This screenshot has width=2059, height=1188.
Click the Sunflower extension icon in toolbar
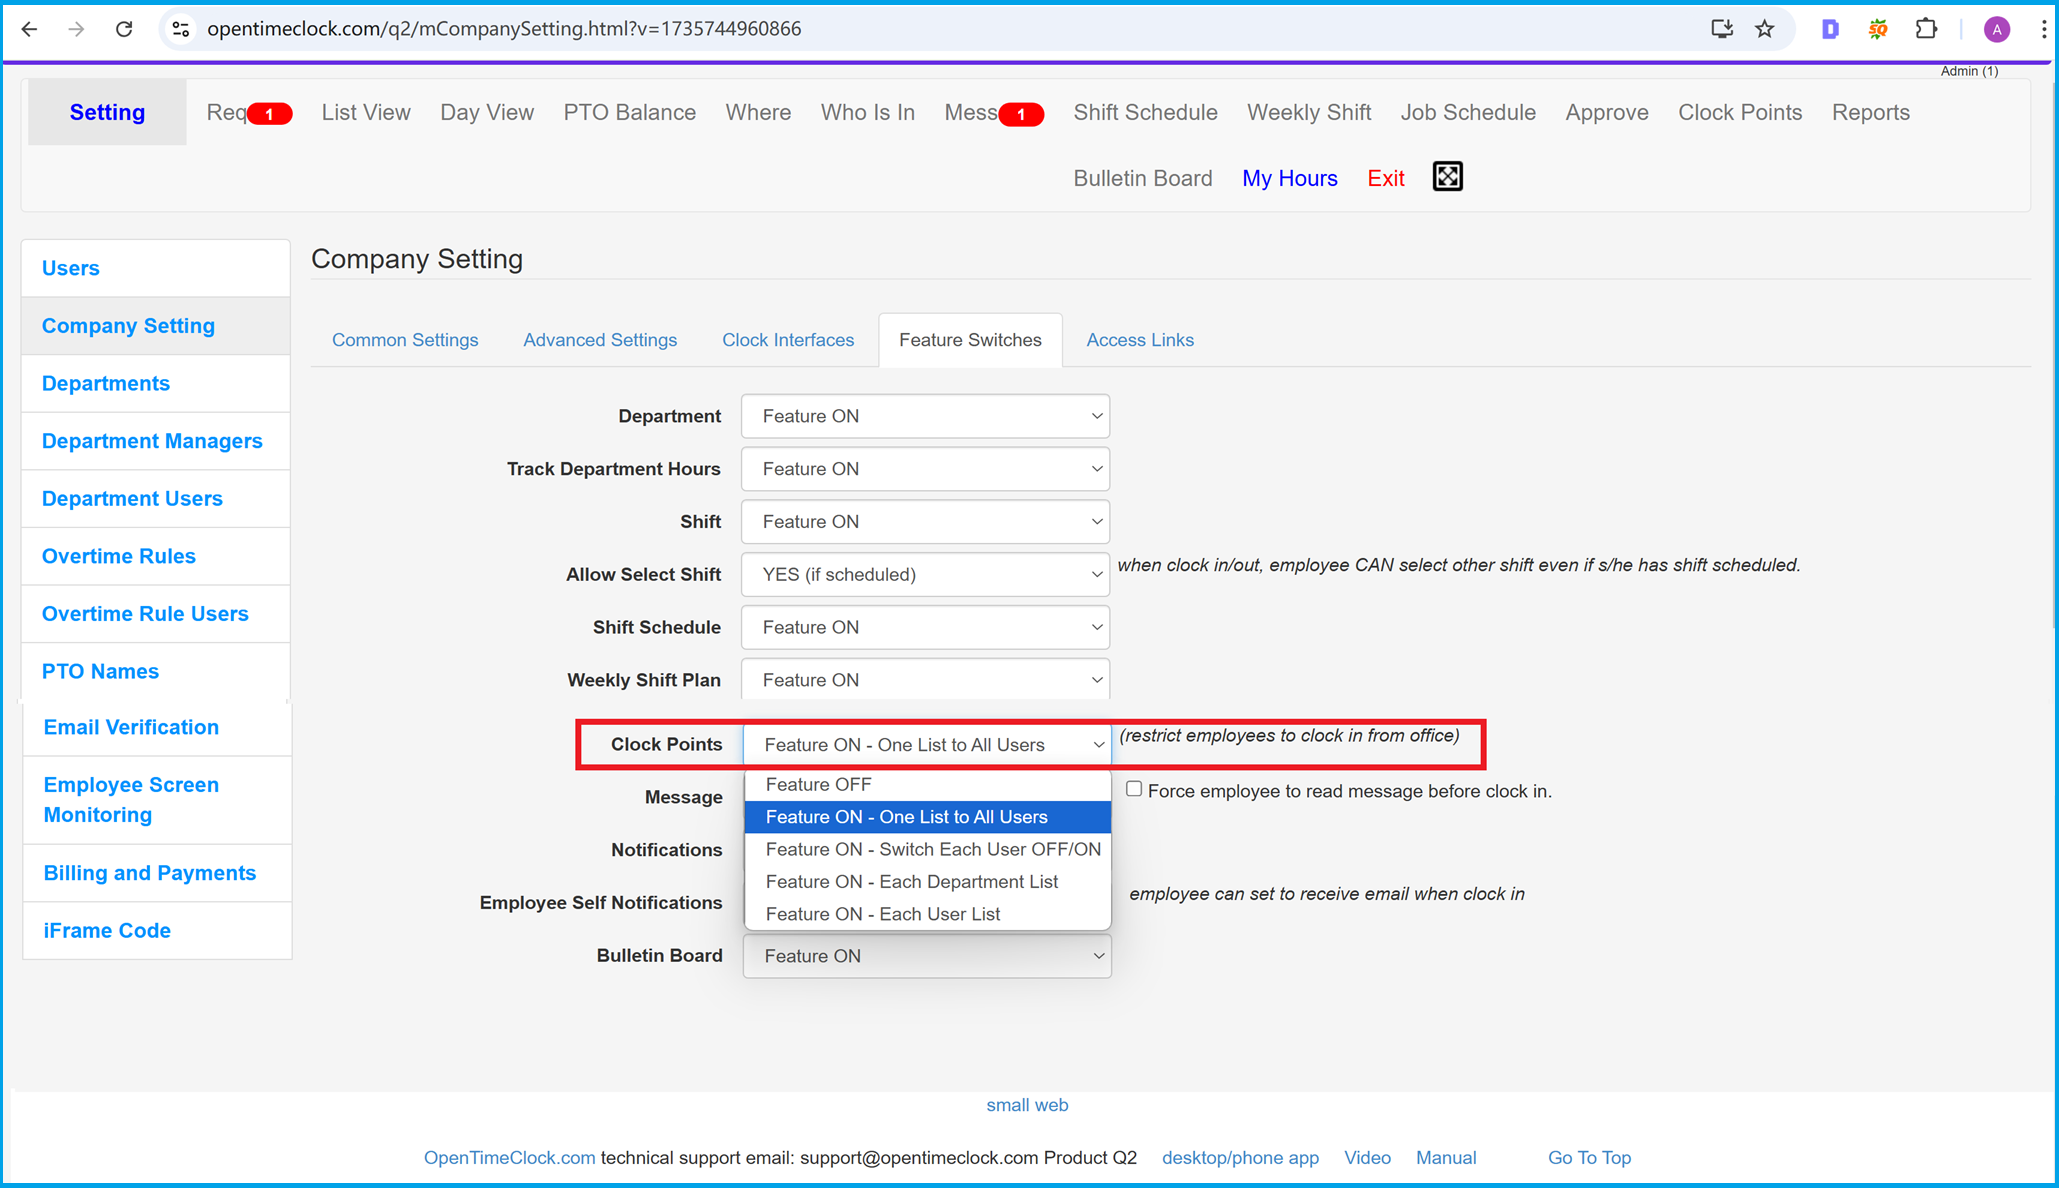(x=1877, y=28)
